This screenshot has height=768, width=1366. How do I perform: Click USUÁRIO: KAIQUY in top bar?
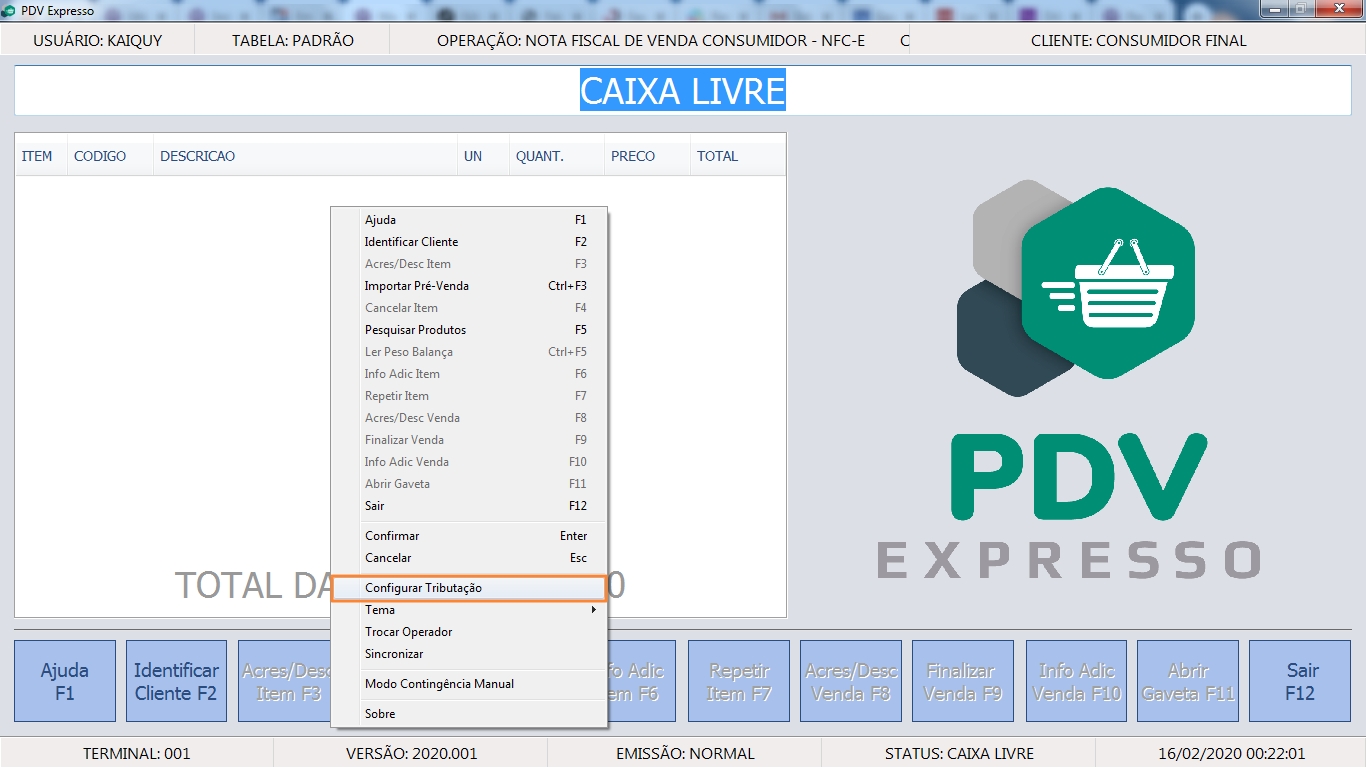click(x=98, y=41)
